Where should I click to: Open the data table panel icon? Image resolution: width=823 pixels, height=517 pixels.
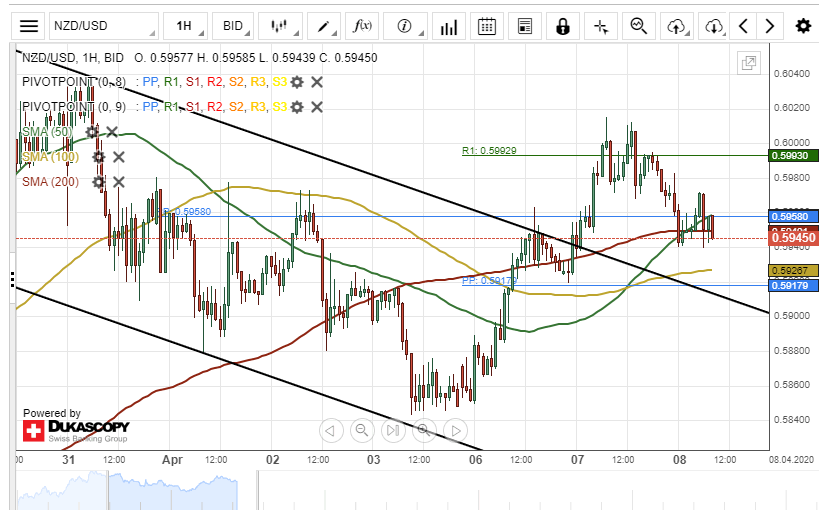pos(525,26)
